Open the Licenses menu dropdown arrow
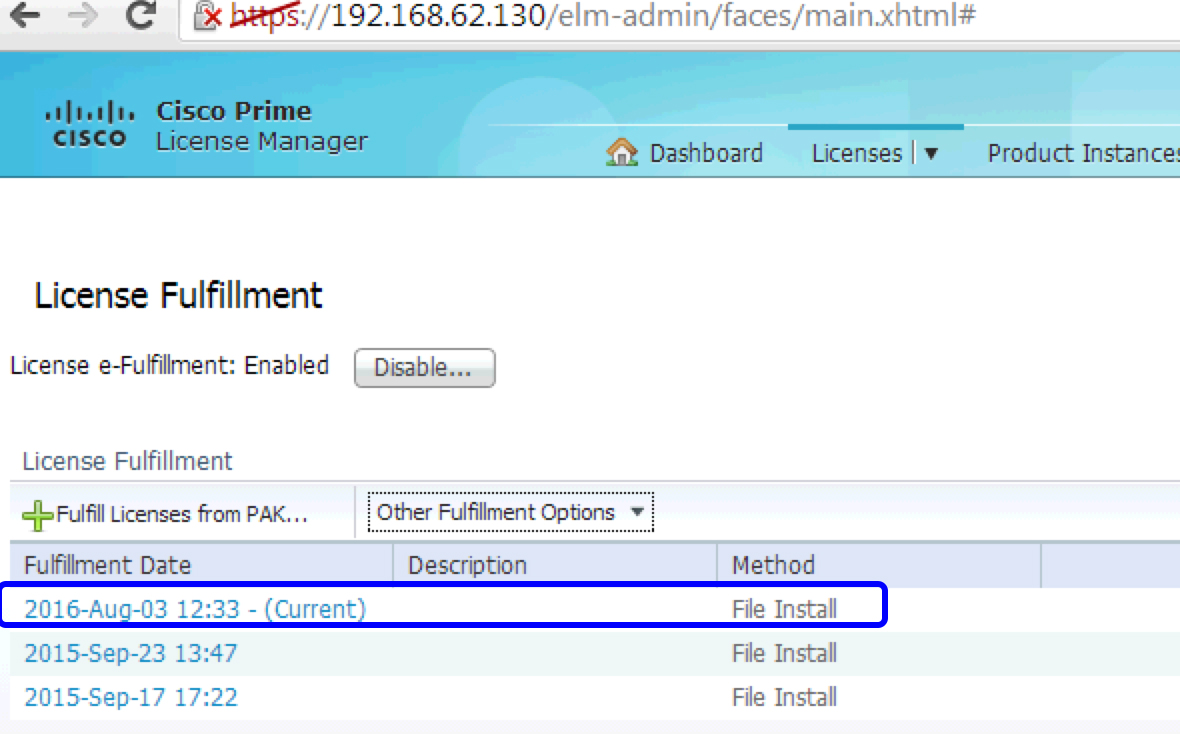Viewport: 1180px width, 734px height. 931,154
